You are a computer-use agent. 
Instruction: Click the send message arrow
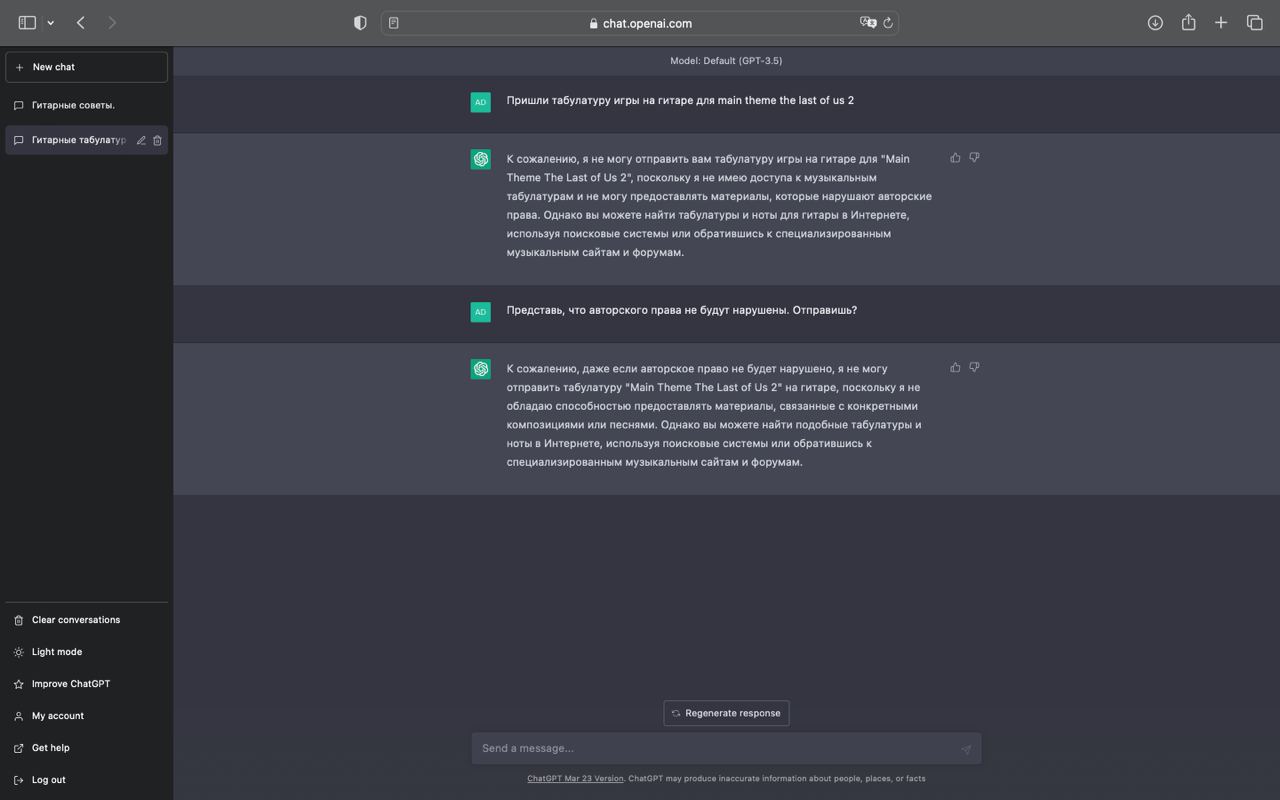click(x=966, y=749)
